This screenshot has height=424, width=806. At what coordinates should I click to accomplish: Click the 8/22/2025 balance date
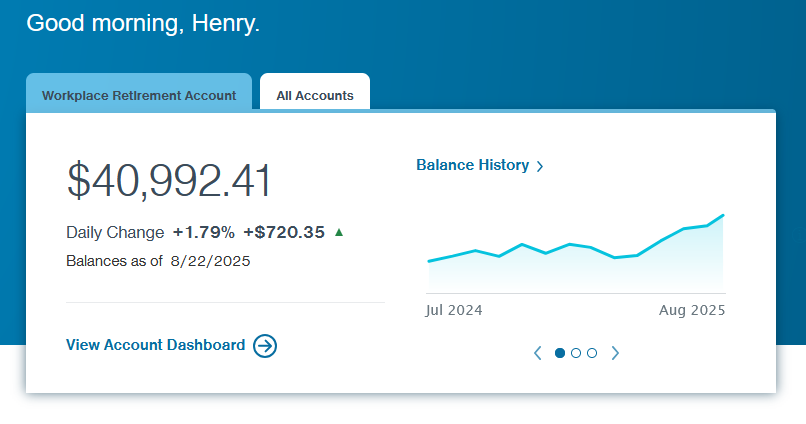tap(210, 261)
